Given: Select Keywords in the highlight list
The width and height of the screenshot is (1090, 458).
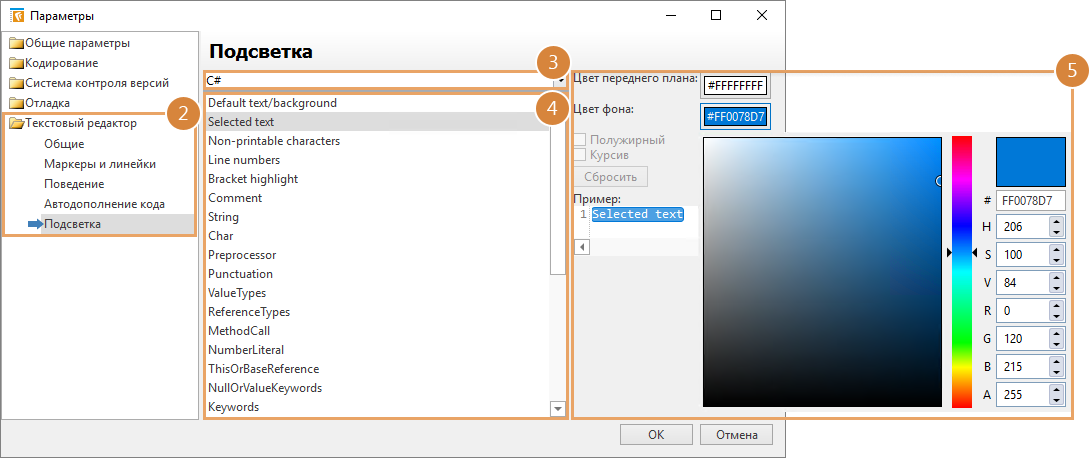Looking at the screenshot, I should click(x=233, y=407).
